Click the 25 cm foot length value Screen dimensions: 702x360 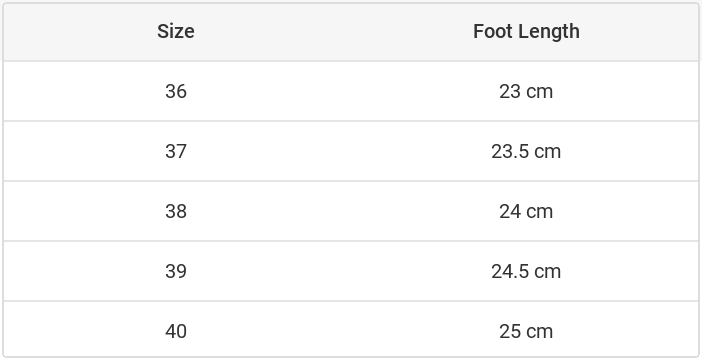click(x=526, y=331)
